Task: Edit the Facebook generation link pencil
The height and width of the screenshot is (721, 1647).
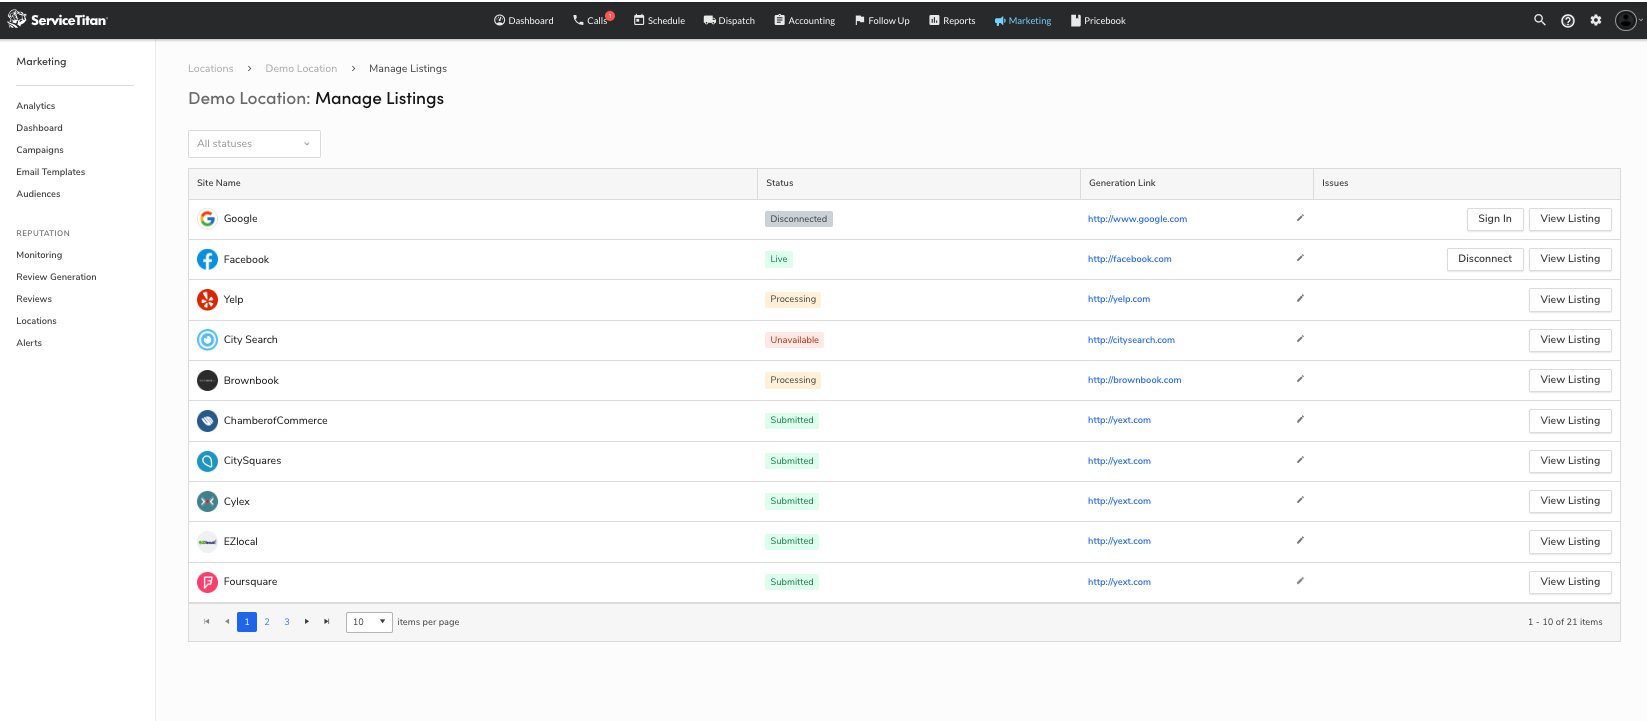Action: [1300, 258]
